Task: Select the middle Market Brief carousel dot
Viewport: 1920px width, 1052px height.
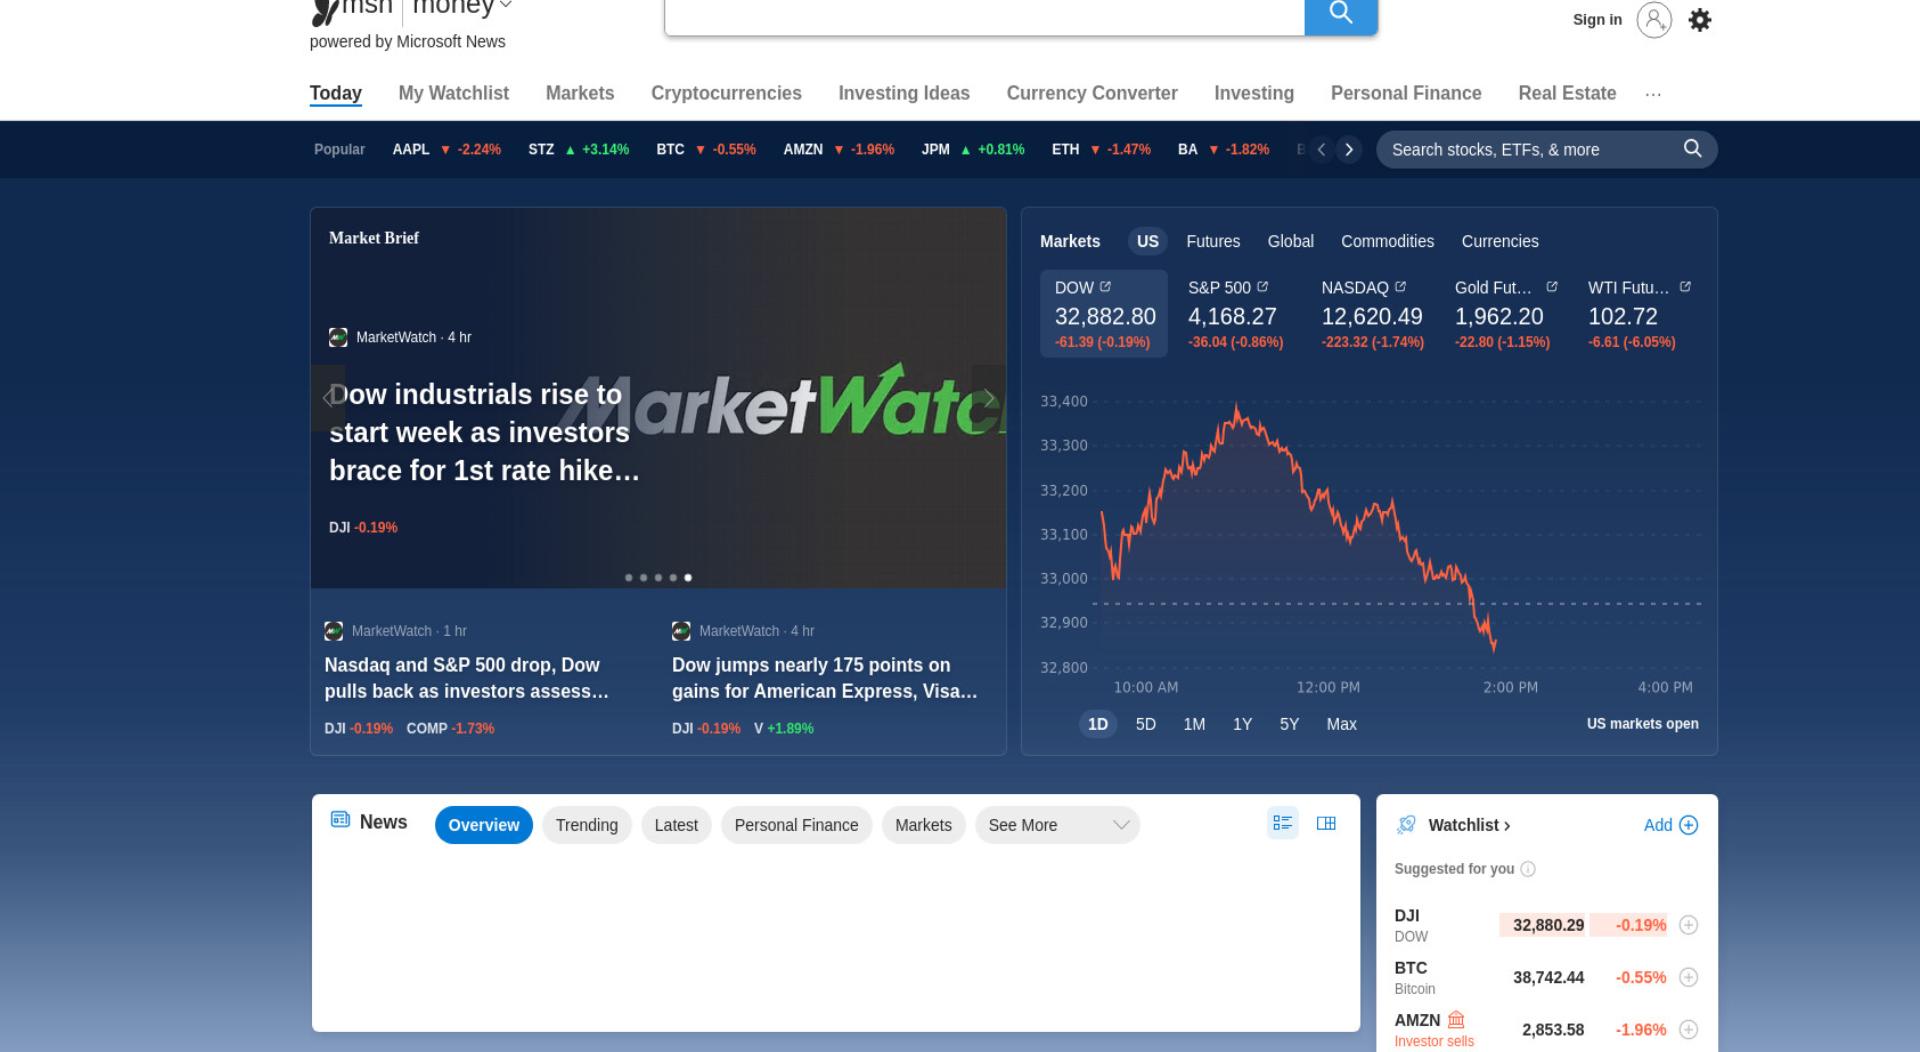Action: (658, 577)
